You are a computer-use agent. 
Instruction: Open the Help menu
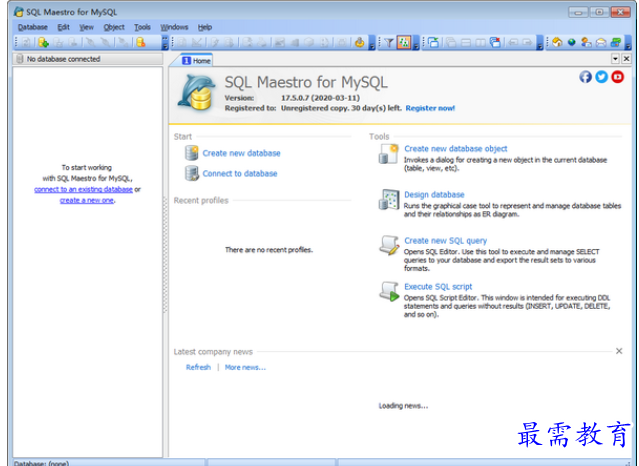pyautogui.click(x=205, y=27)
